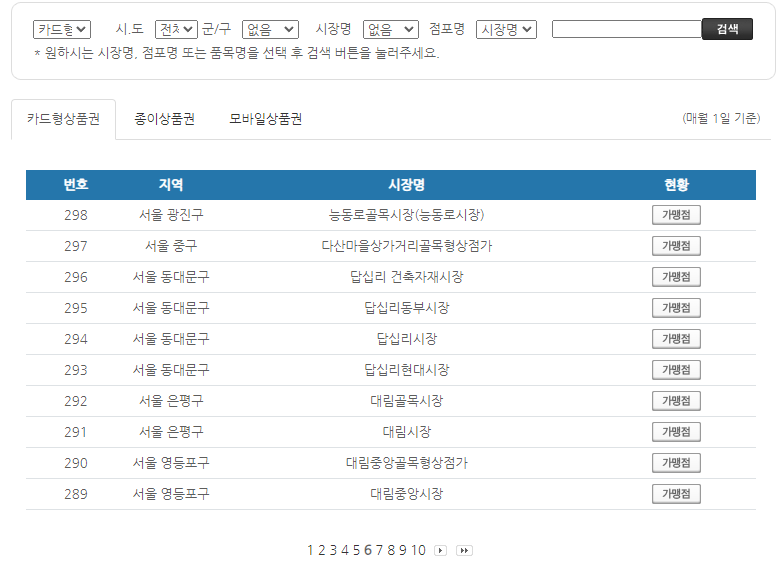Select market name 능동로골목시장(능동로시장)
Viewport: 782px width, 568px height.
tap(406, 215)
